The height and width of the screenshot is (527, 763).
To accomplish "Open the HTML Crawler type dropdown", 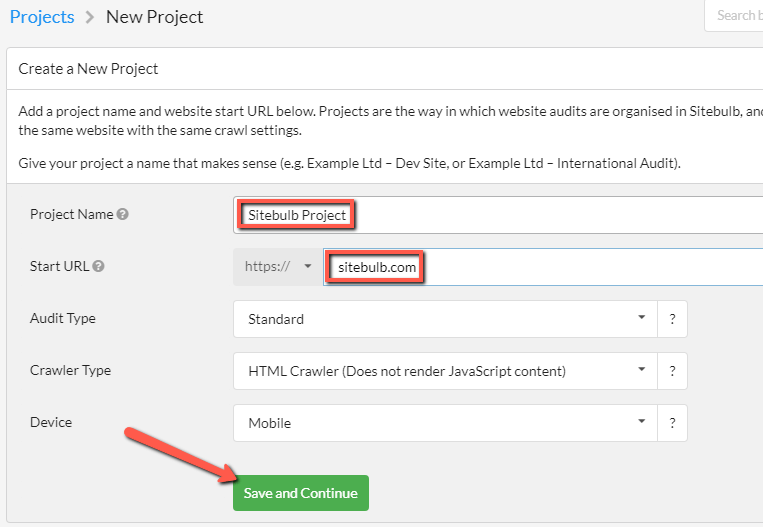I will tap(445, 371).
